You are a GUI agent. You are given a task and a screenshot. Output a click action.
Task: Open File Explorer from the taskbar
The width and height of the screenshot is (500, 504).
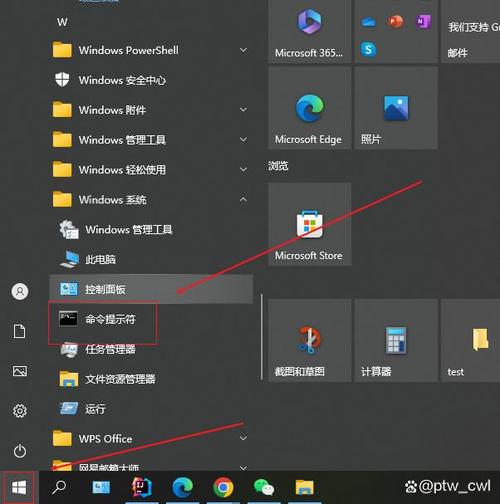[304, 488]
